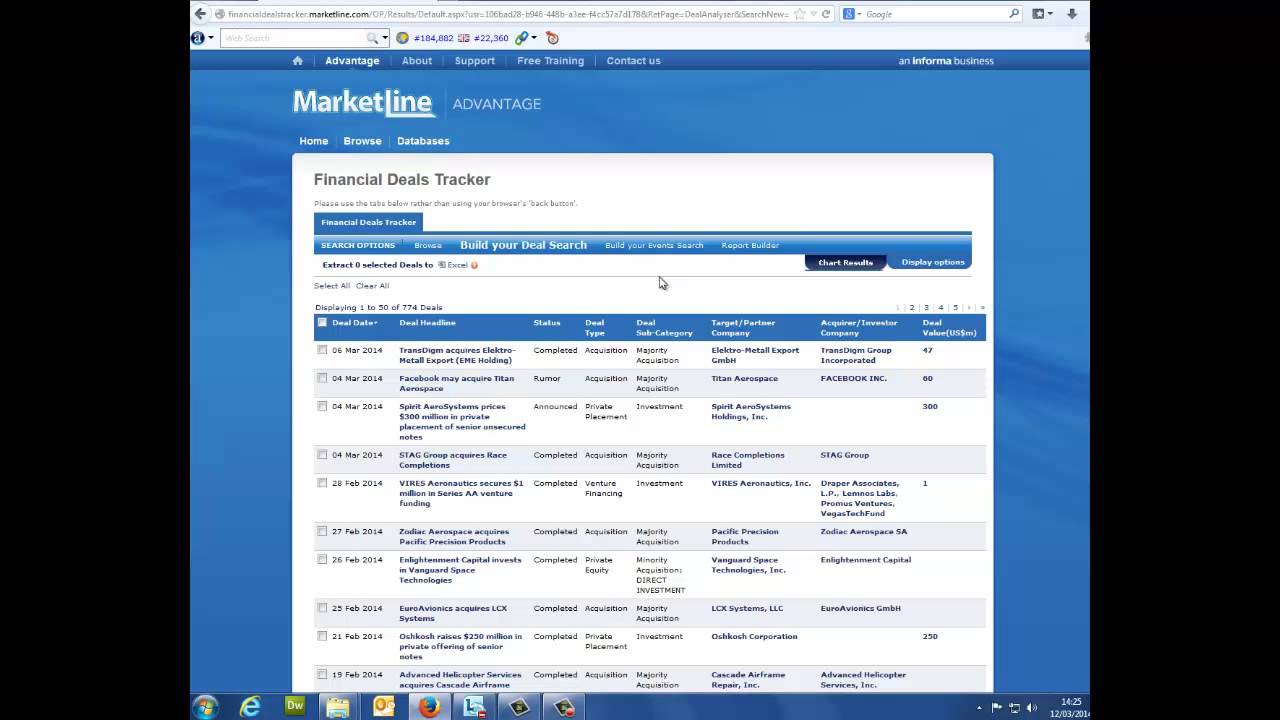1280x720 pixels.
Task: Open the Databases navigation menu
Action: pos(423,141)
